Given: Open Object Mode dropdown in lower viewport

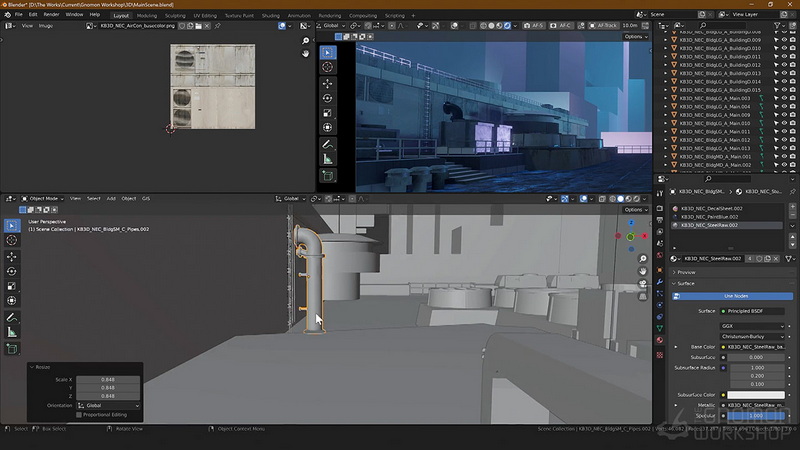Looking at the screenshot, I should pos(42,198).
